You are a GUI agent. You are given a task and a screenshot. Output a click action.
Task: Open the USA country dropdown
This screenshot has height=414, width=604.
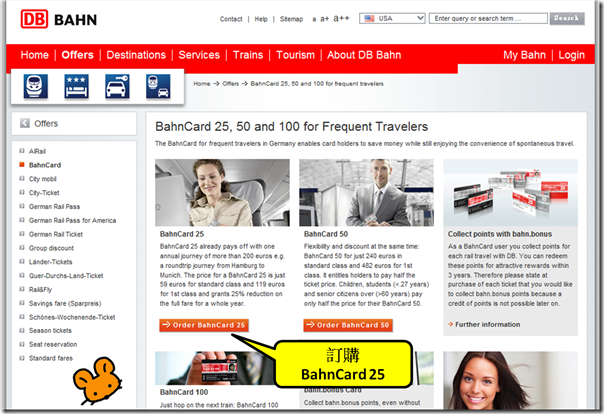[x=392, y=18]
